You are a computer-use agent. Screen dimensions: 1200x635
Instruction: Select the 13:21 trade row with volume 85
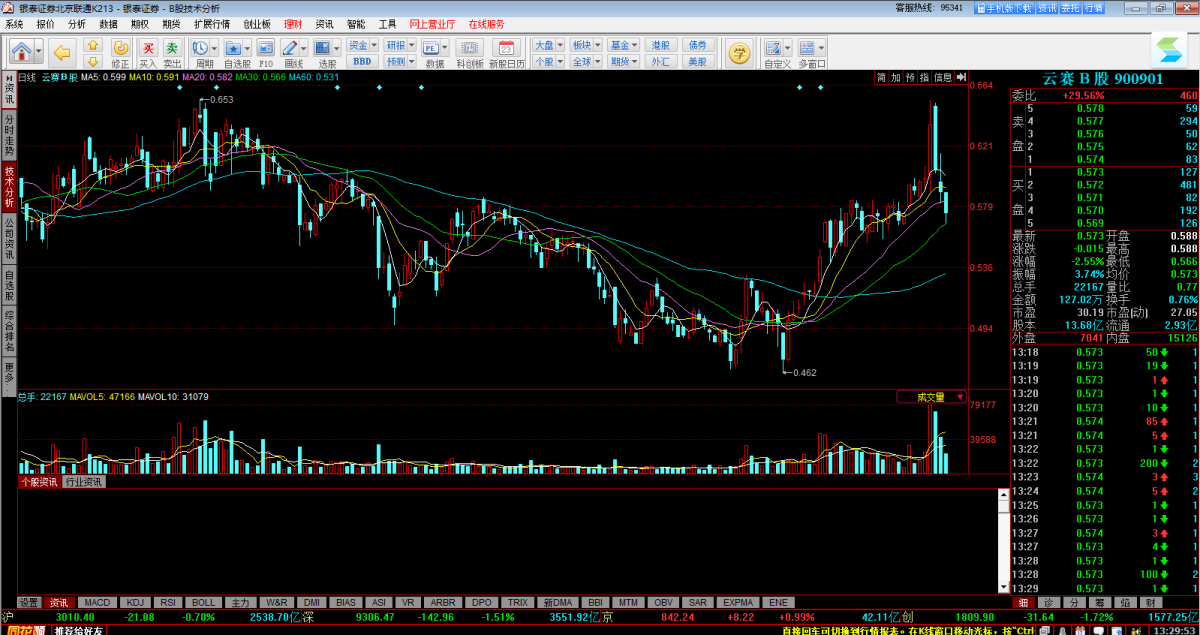pos(1105,422)
